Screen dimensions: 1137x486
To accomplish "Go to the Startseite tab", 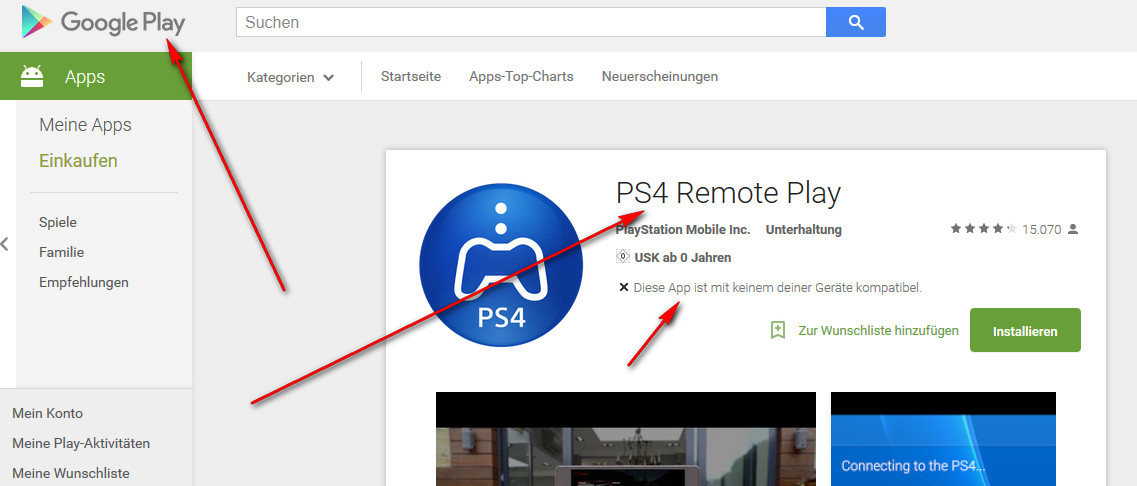I will coord(411,76).
